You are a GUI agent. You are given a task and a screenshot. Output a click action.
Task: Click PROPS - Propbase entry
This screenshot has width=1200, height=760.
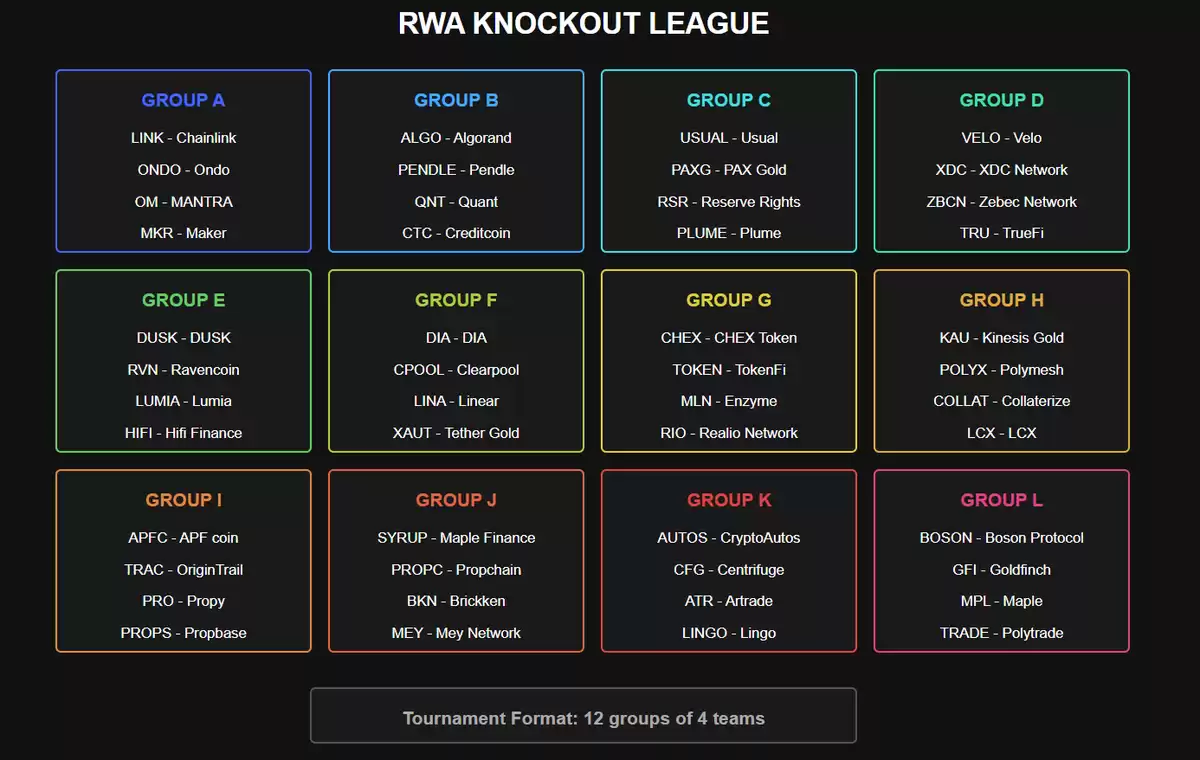pos(183,633)
